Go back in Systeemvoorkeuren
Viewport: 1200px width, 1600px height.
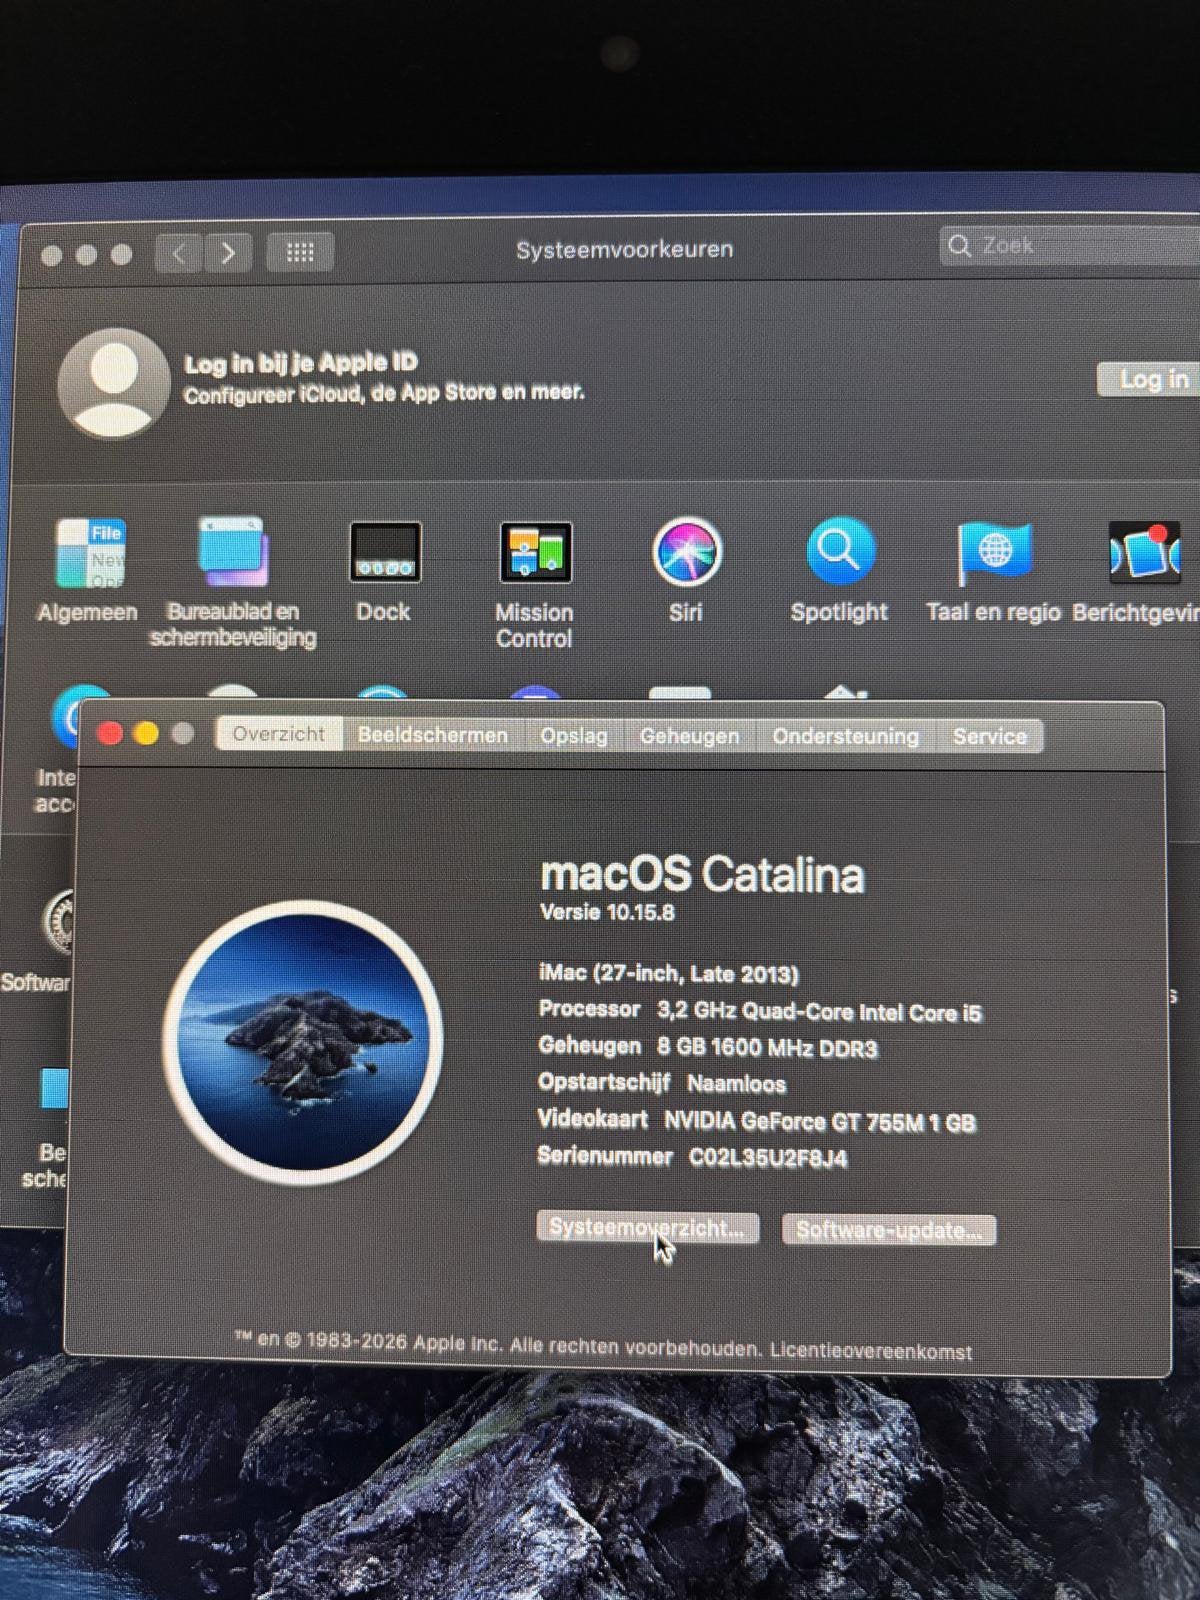click(x=179, y=252)
